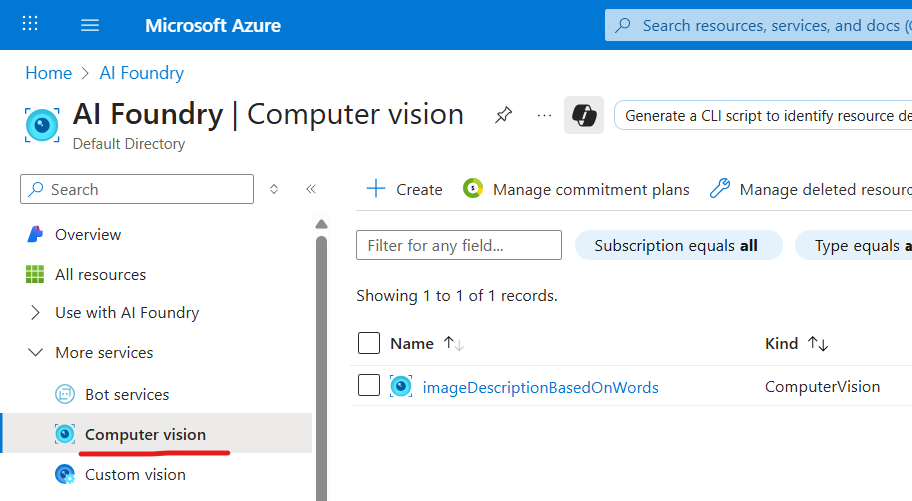Open Subscription equals all filter
The image size is (912, 501).
point(678,245)
